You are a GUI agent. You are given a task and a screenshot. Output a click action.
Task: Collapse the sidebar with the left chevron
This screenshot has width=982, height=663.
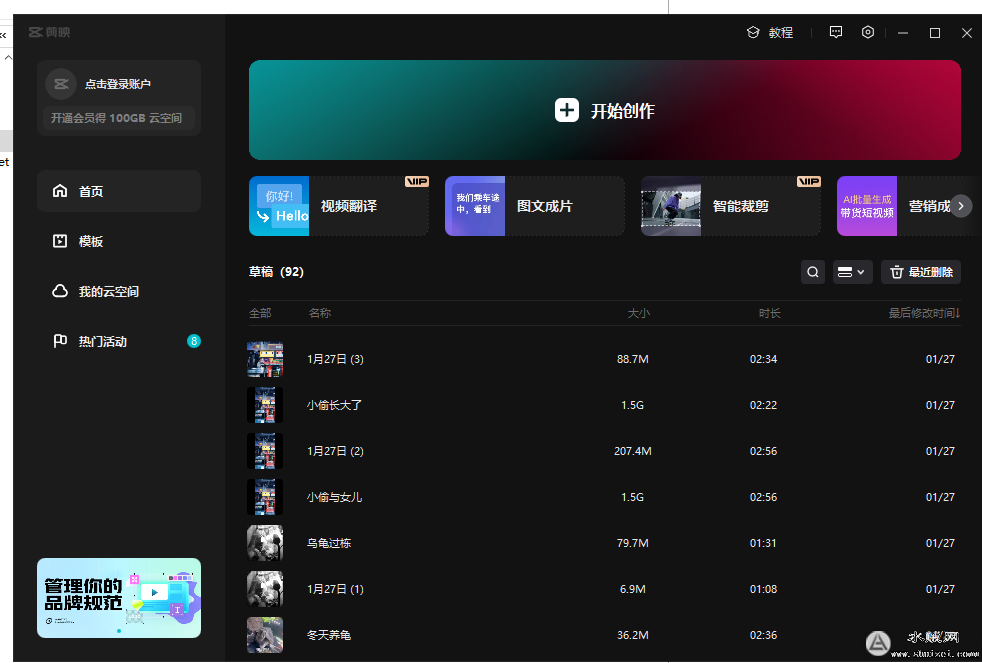click(4, 33)
